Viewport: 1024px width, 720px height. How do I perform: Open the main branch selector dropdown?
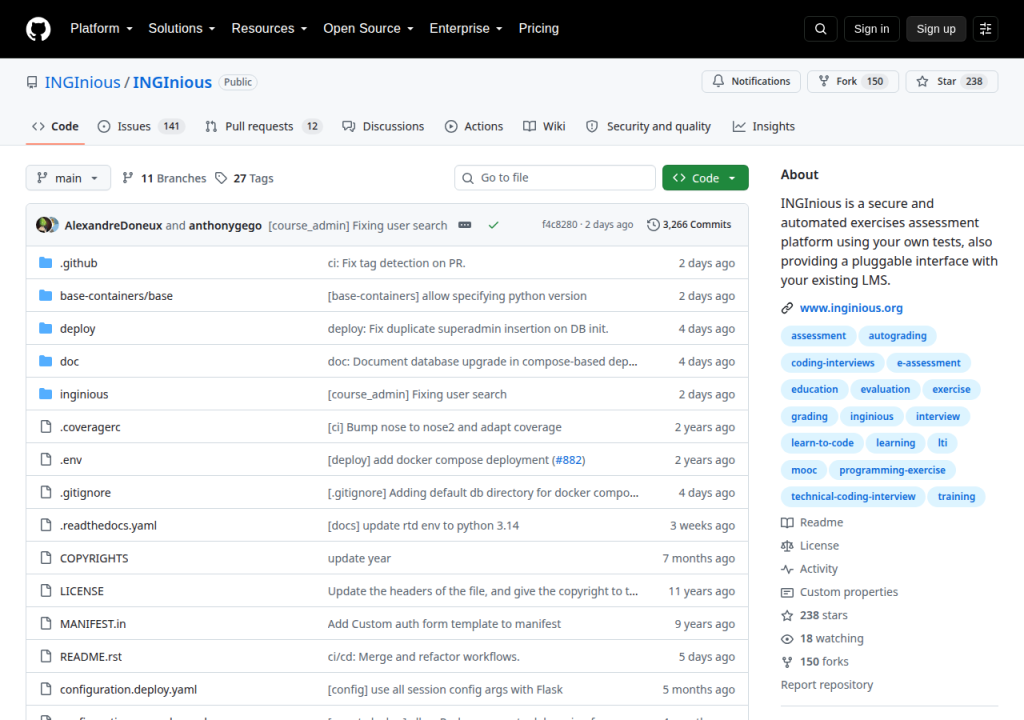(x=68, y=178)
